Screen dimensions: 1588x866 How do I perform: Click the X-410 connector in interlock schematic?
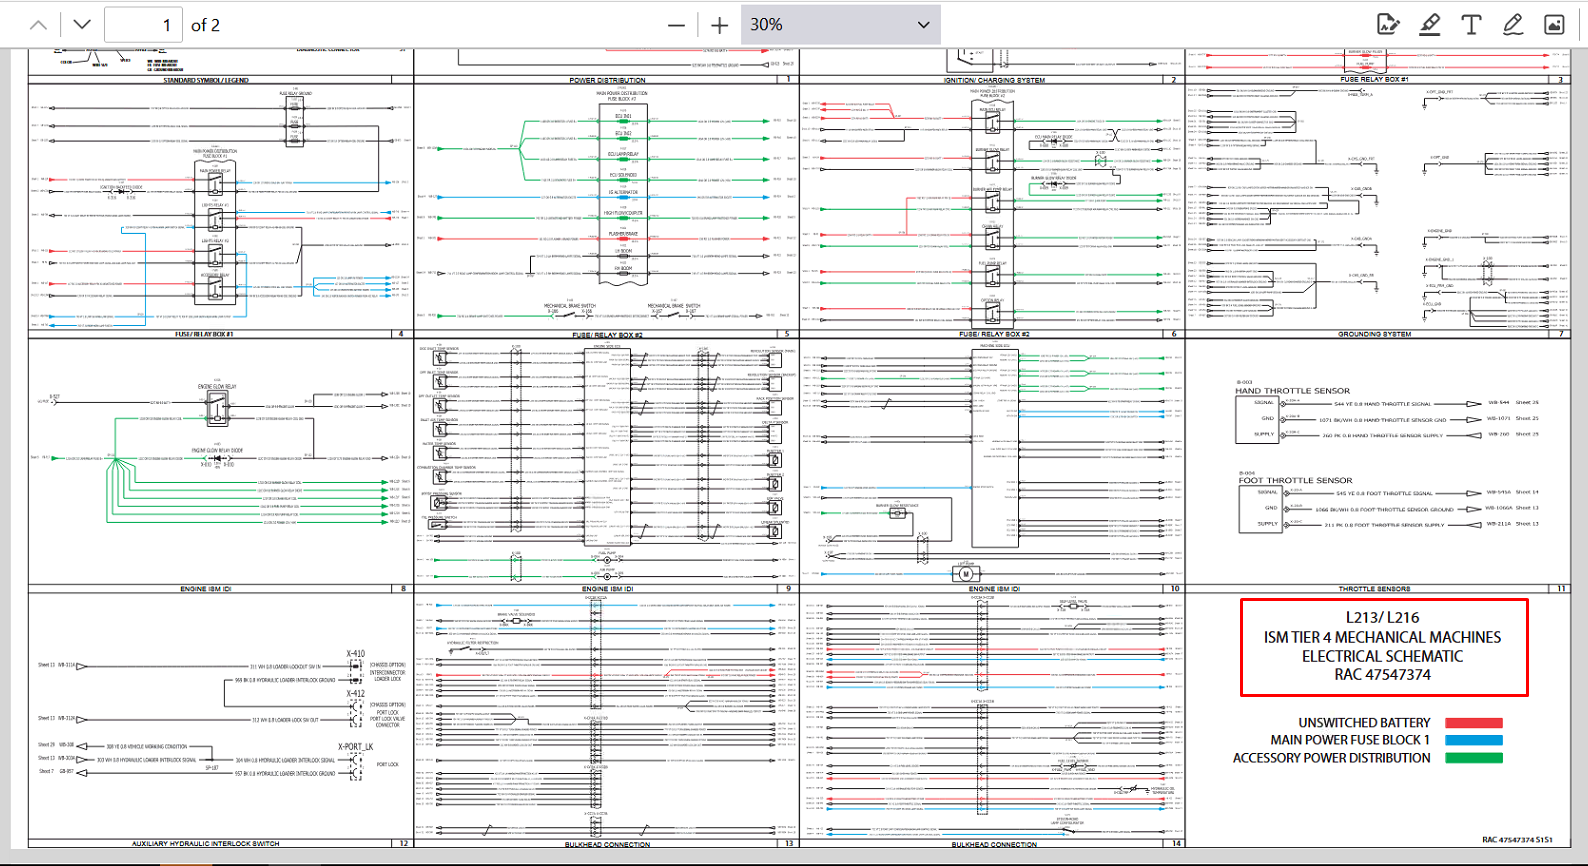pyautogui.click(x=355, y=666)
